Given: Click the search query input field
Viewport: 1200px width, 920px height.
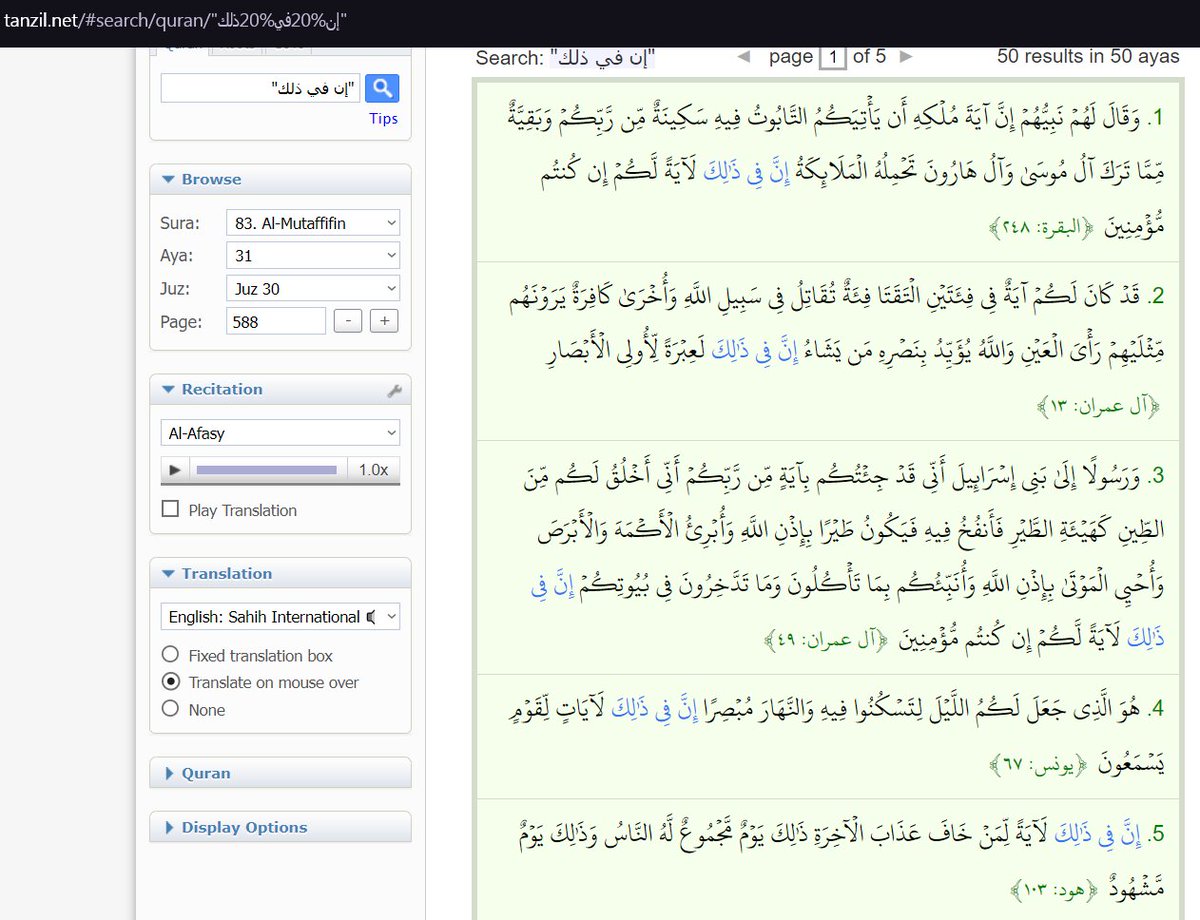Looking at the screenshot, I should pos(260,88).
